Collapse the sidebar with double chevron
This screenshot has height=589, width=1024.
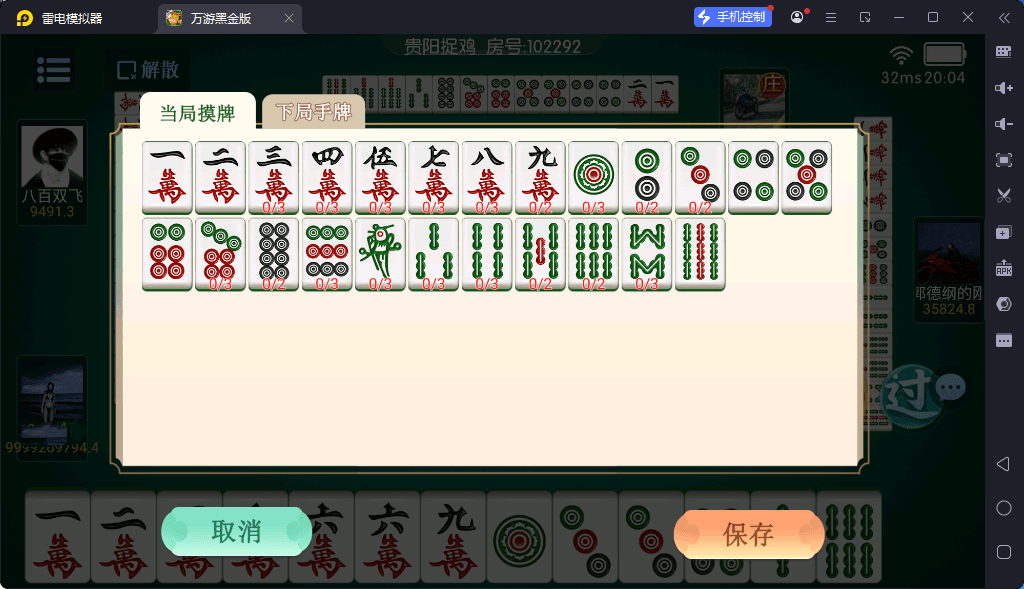pos(1004,18)
